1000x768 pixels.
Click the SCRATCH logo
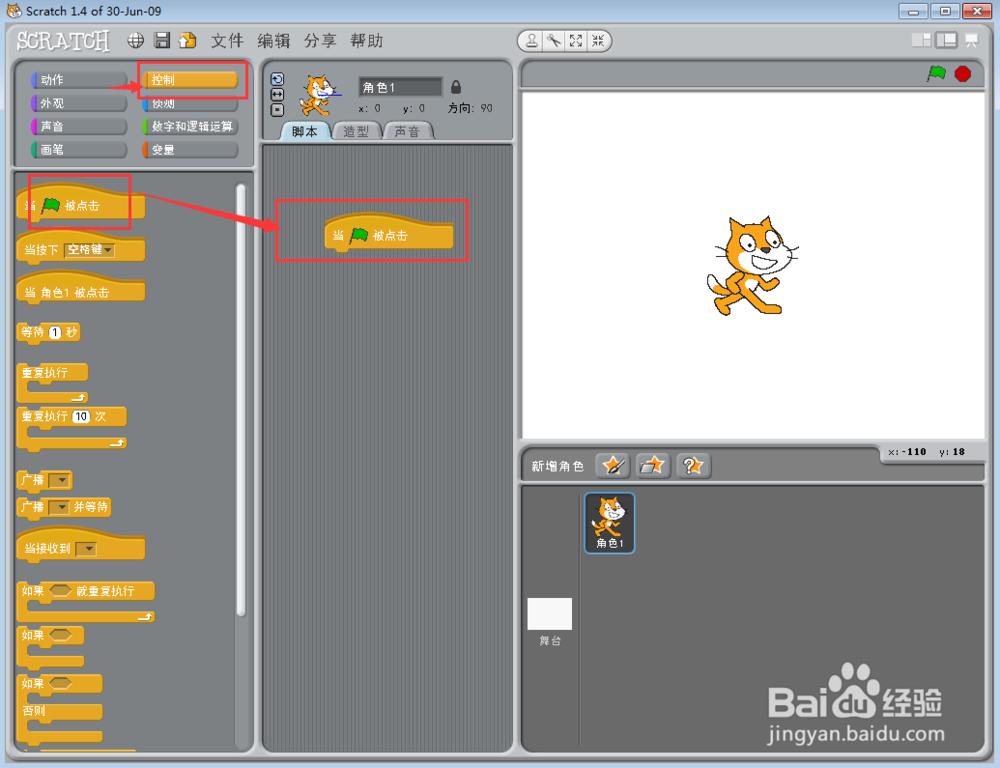(63, 41)
